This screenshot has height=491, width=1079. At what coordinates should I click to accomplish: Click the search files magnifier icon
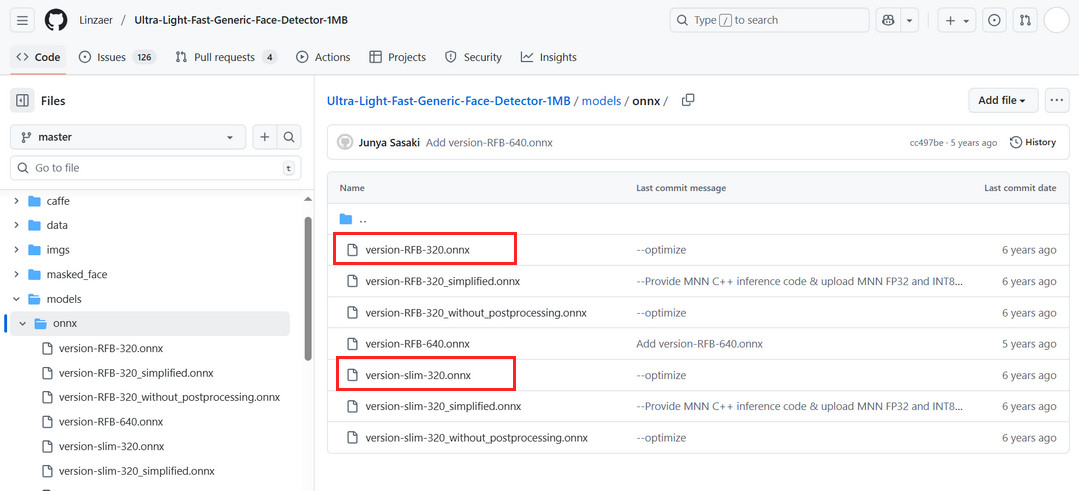click(288, 137)
